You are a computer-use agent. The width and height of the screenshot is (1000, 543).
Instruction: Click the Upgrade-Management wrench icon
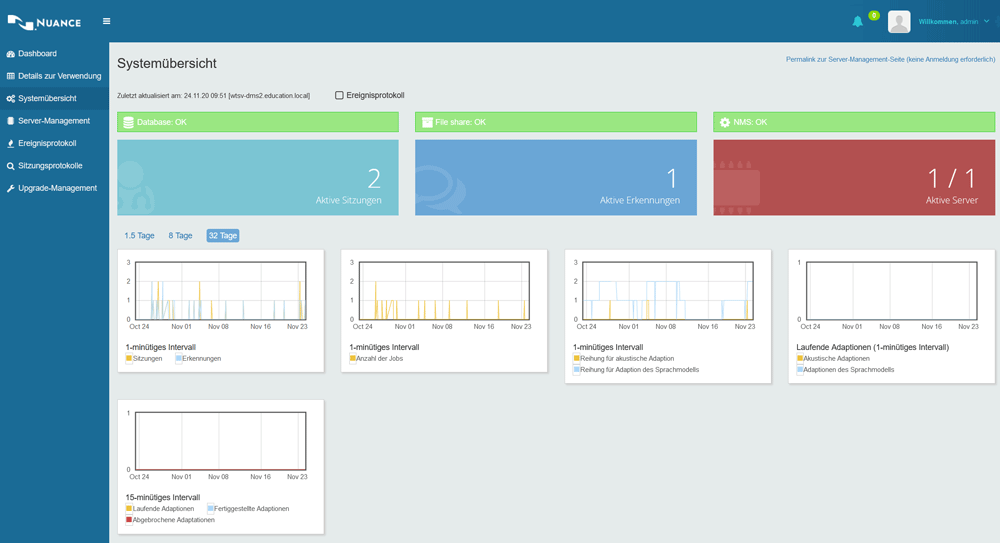(11, 189)
